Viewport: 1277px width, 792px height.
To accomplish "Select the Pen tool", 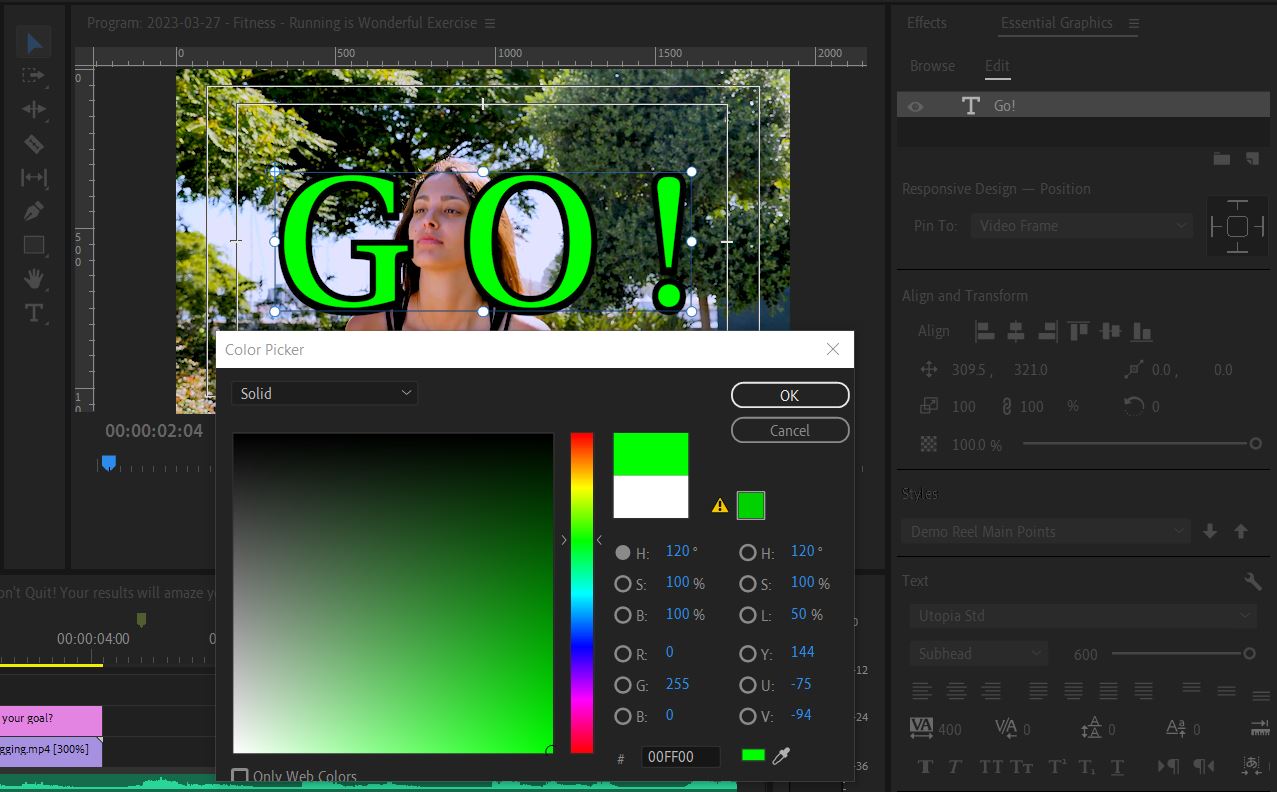I will [34, 212].
